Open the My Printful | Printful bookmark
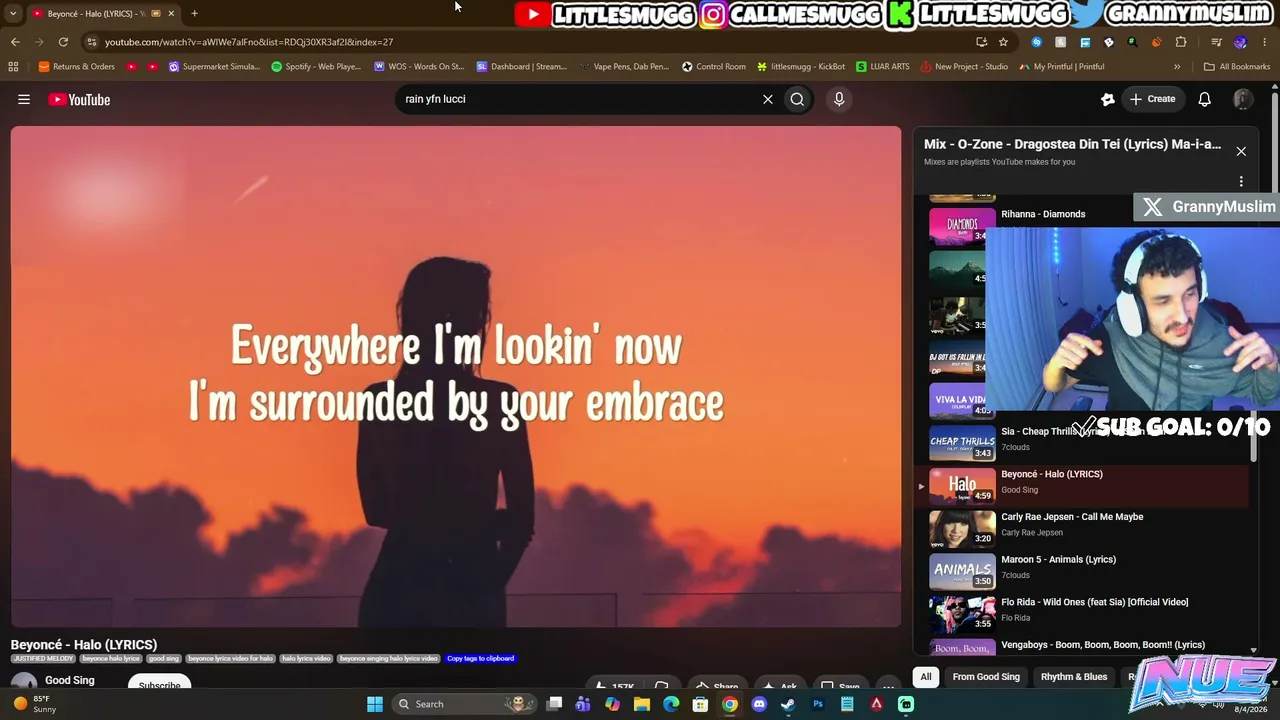 (1062, 67)
